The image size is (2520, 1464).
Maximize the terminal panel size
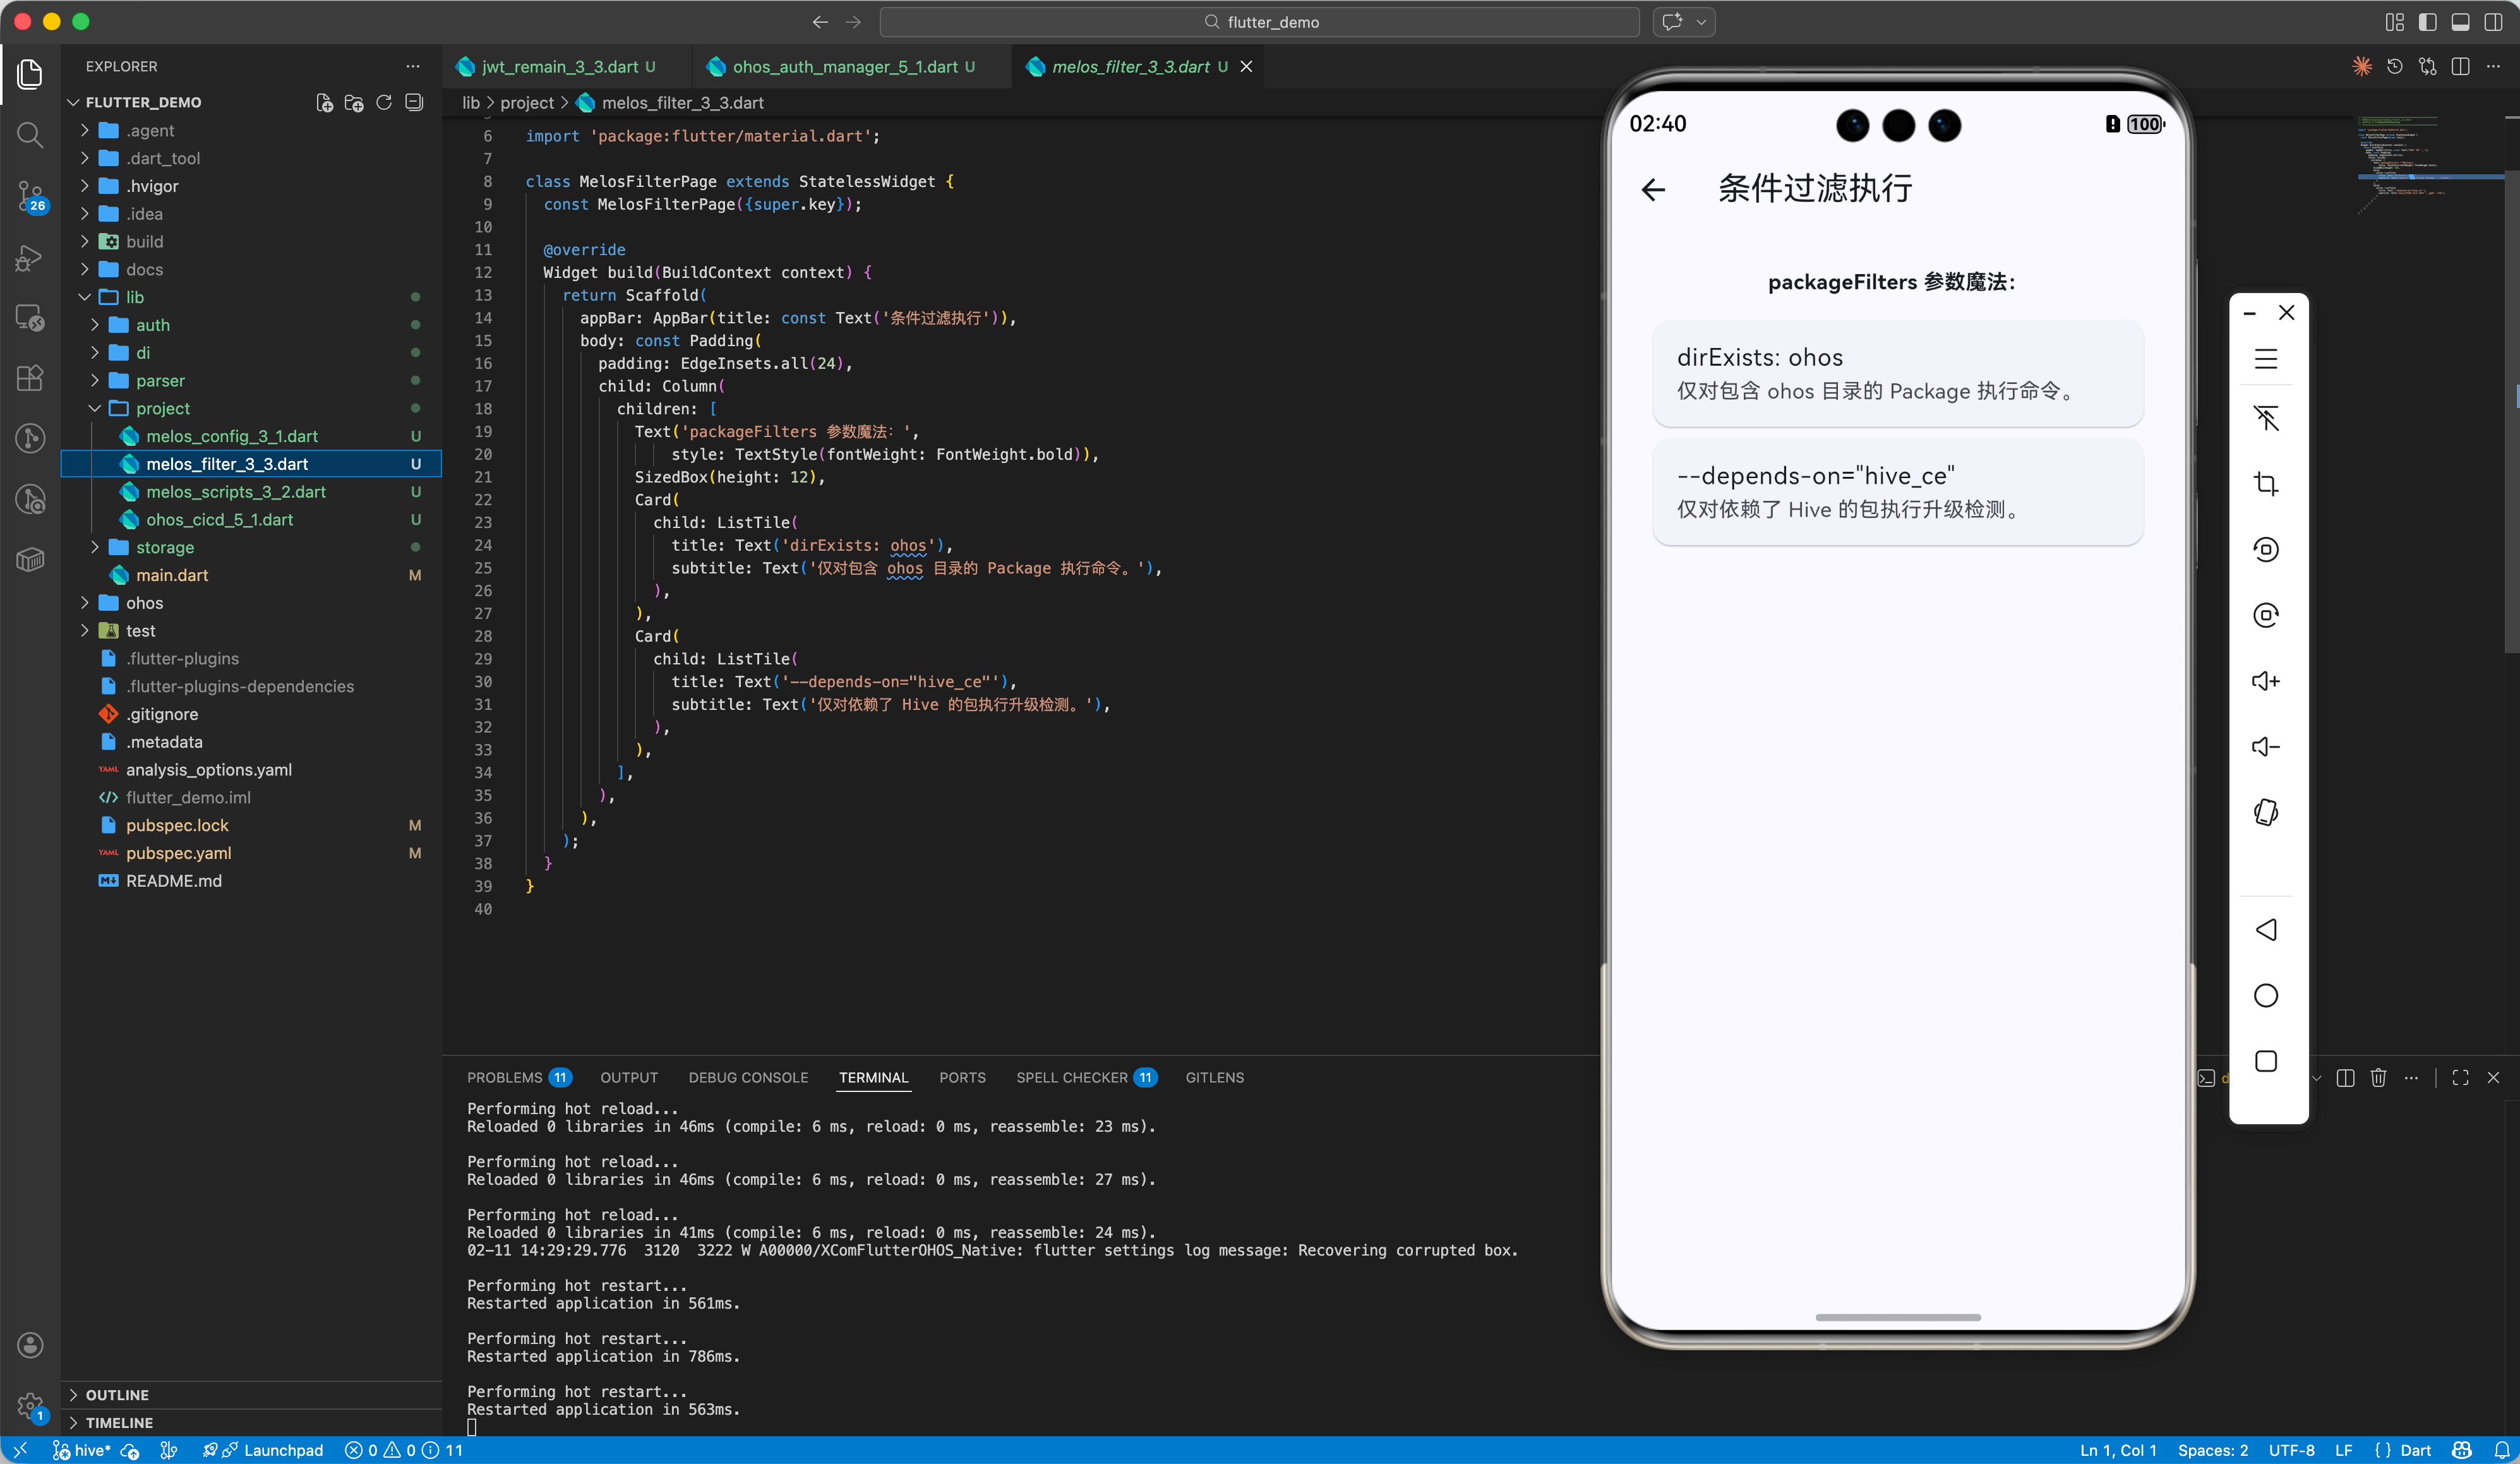(2460, 1077)
